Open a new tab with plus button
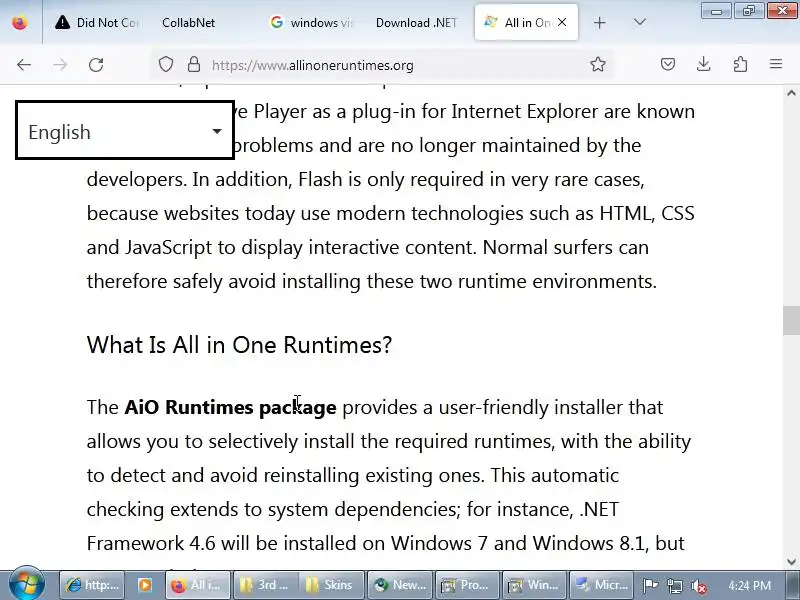The image size is (800, 600). 599,22
